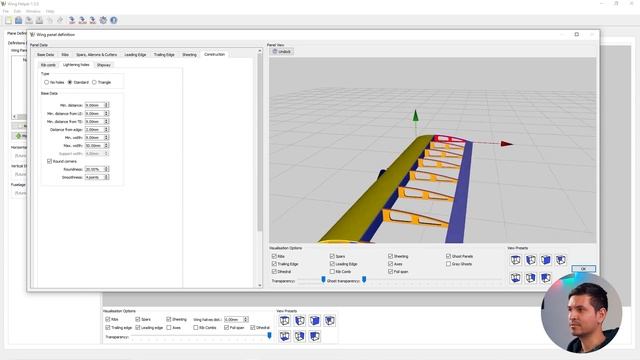640x360 pixels.
Task: Toggle Dihedral checkbox in dialog
Action: tap(274, 271)
